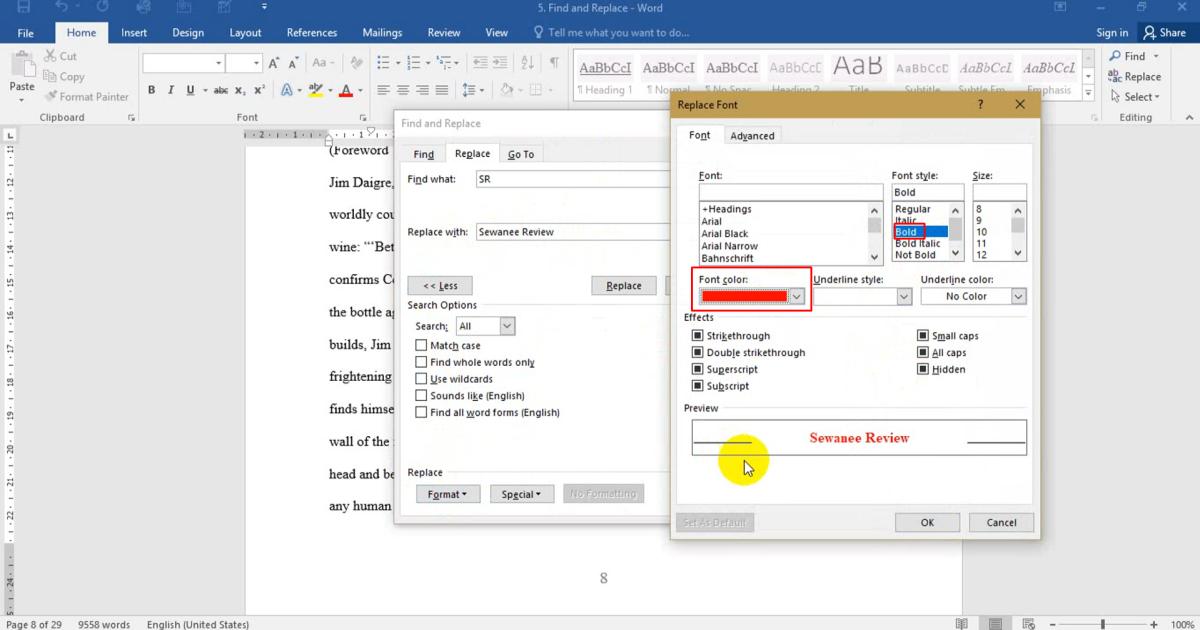1200x630 pixels.
Task: Toggle the Strikethrough effect checkbox
Action: 698,336
